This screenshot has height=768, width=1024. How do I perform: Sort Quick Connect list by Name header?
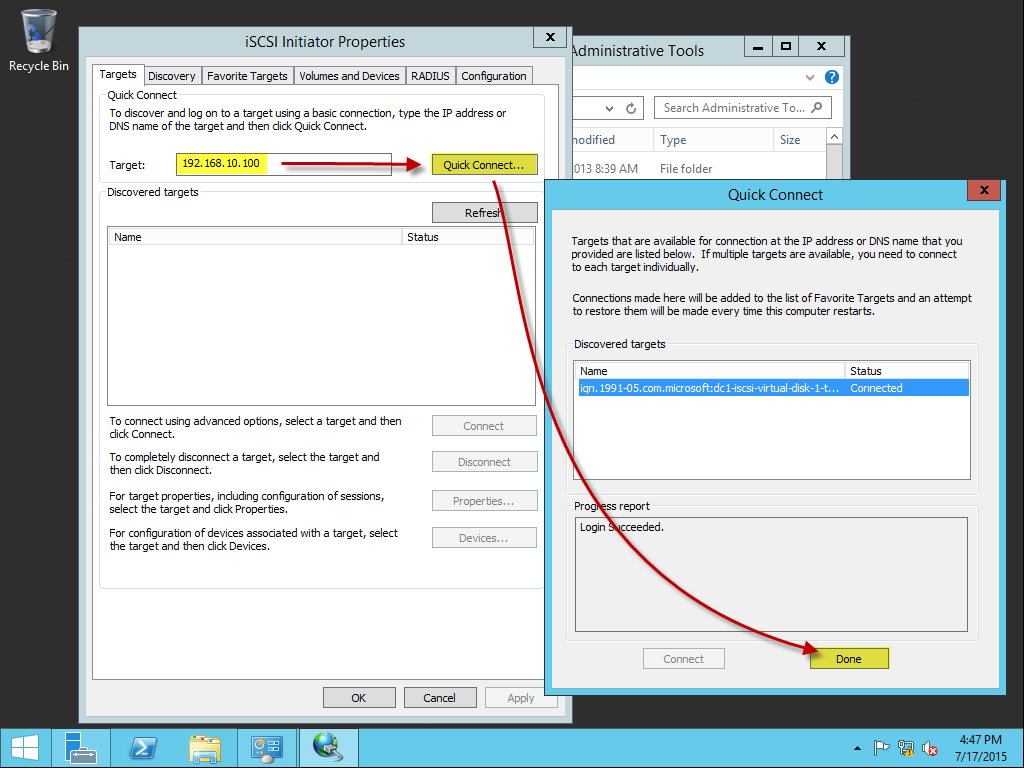tap(709, 370)
